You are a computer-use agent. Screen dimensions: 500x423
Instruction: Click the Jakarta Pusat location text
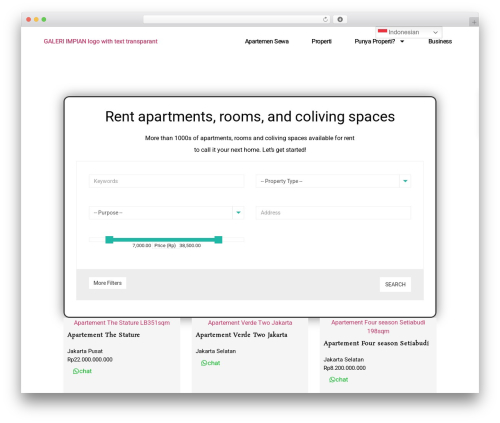coord(85,351)
